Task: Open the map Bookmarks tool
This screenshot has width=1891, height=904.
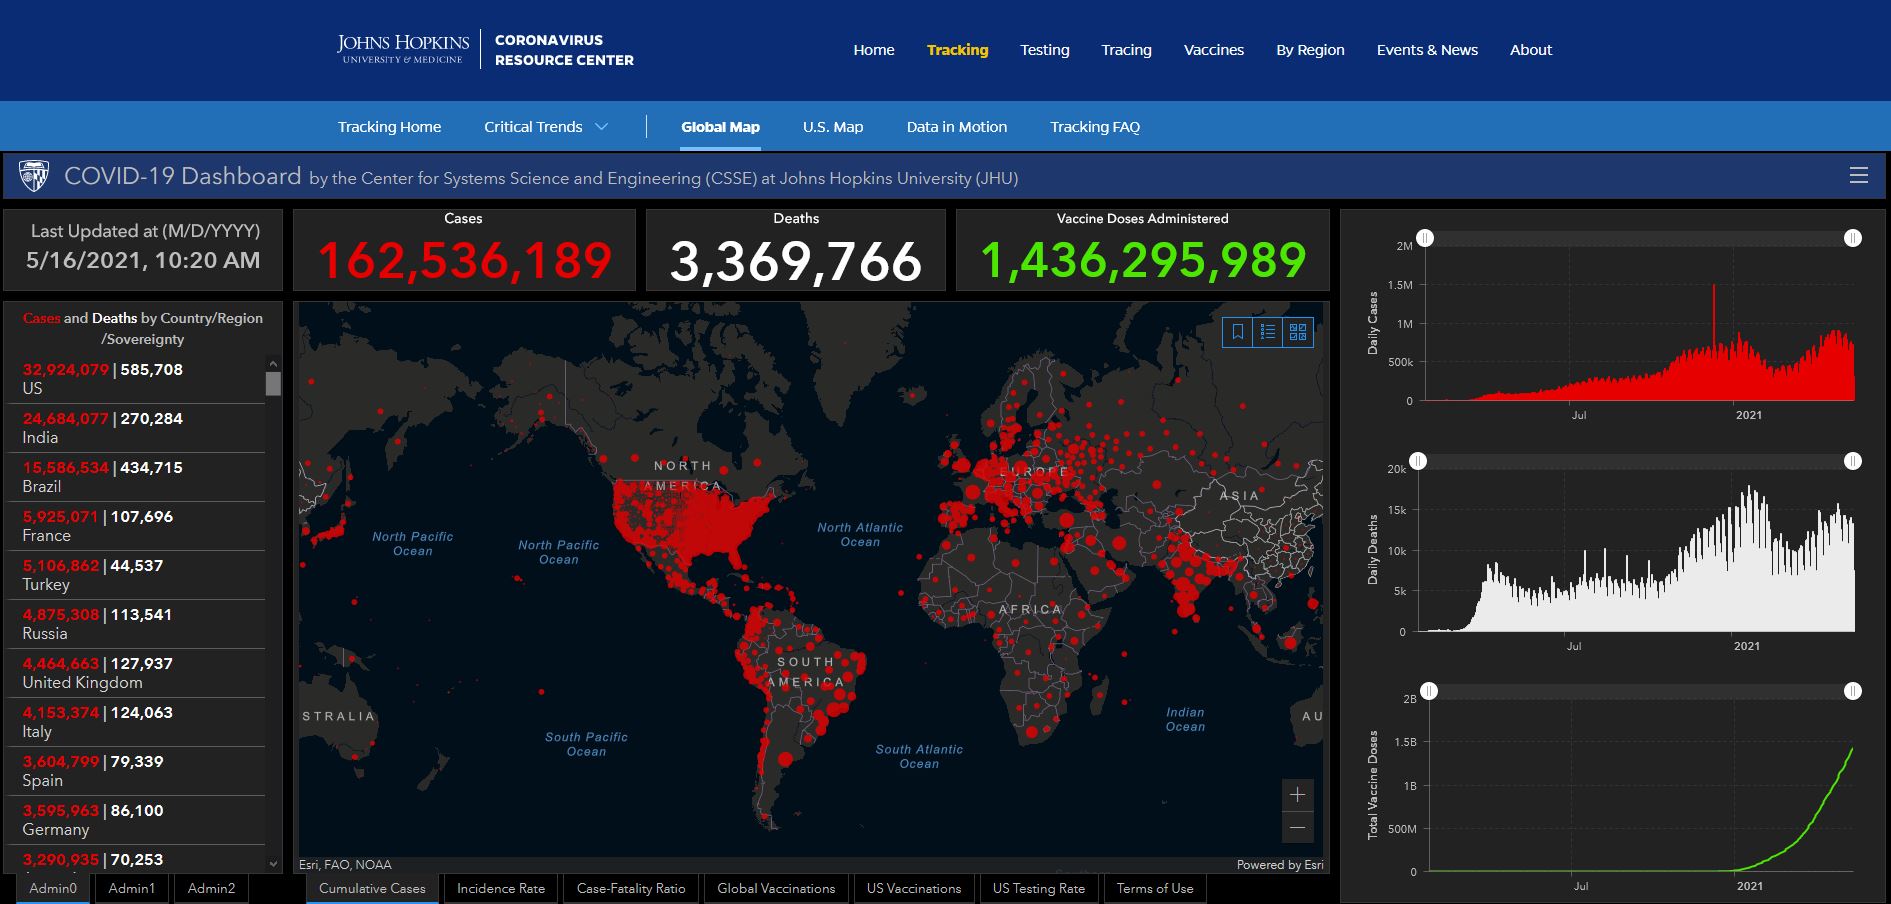Action: pos(1238,332)
